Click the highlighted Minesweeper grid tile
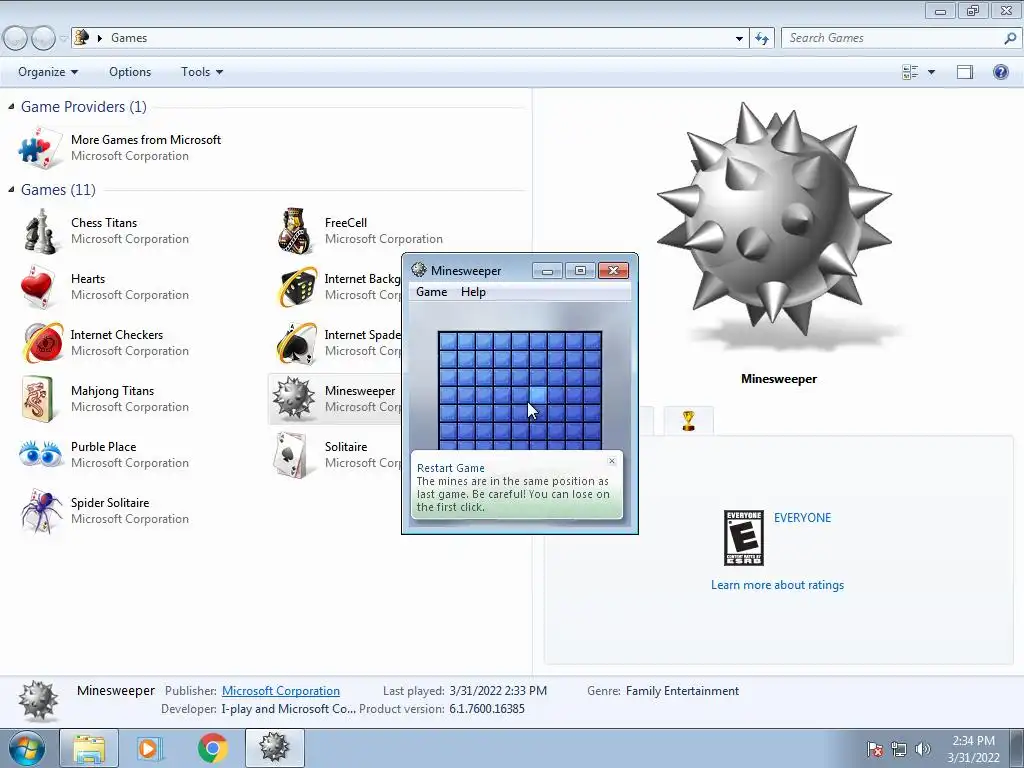 [537, 394]
